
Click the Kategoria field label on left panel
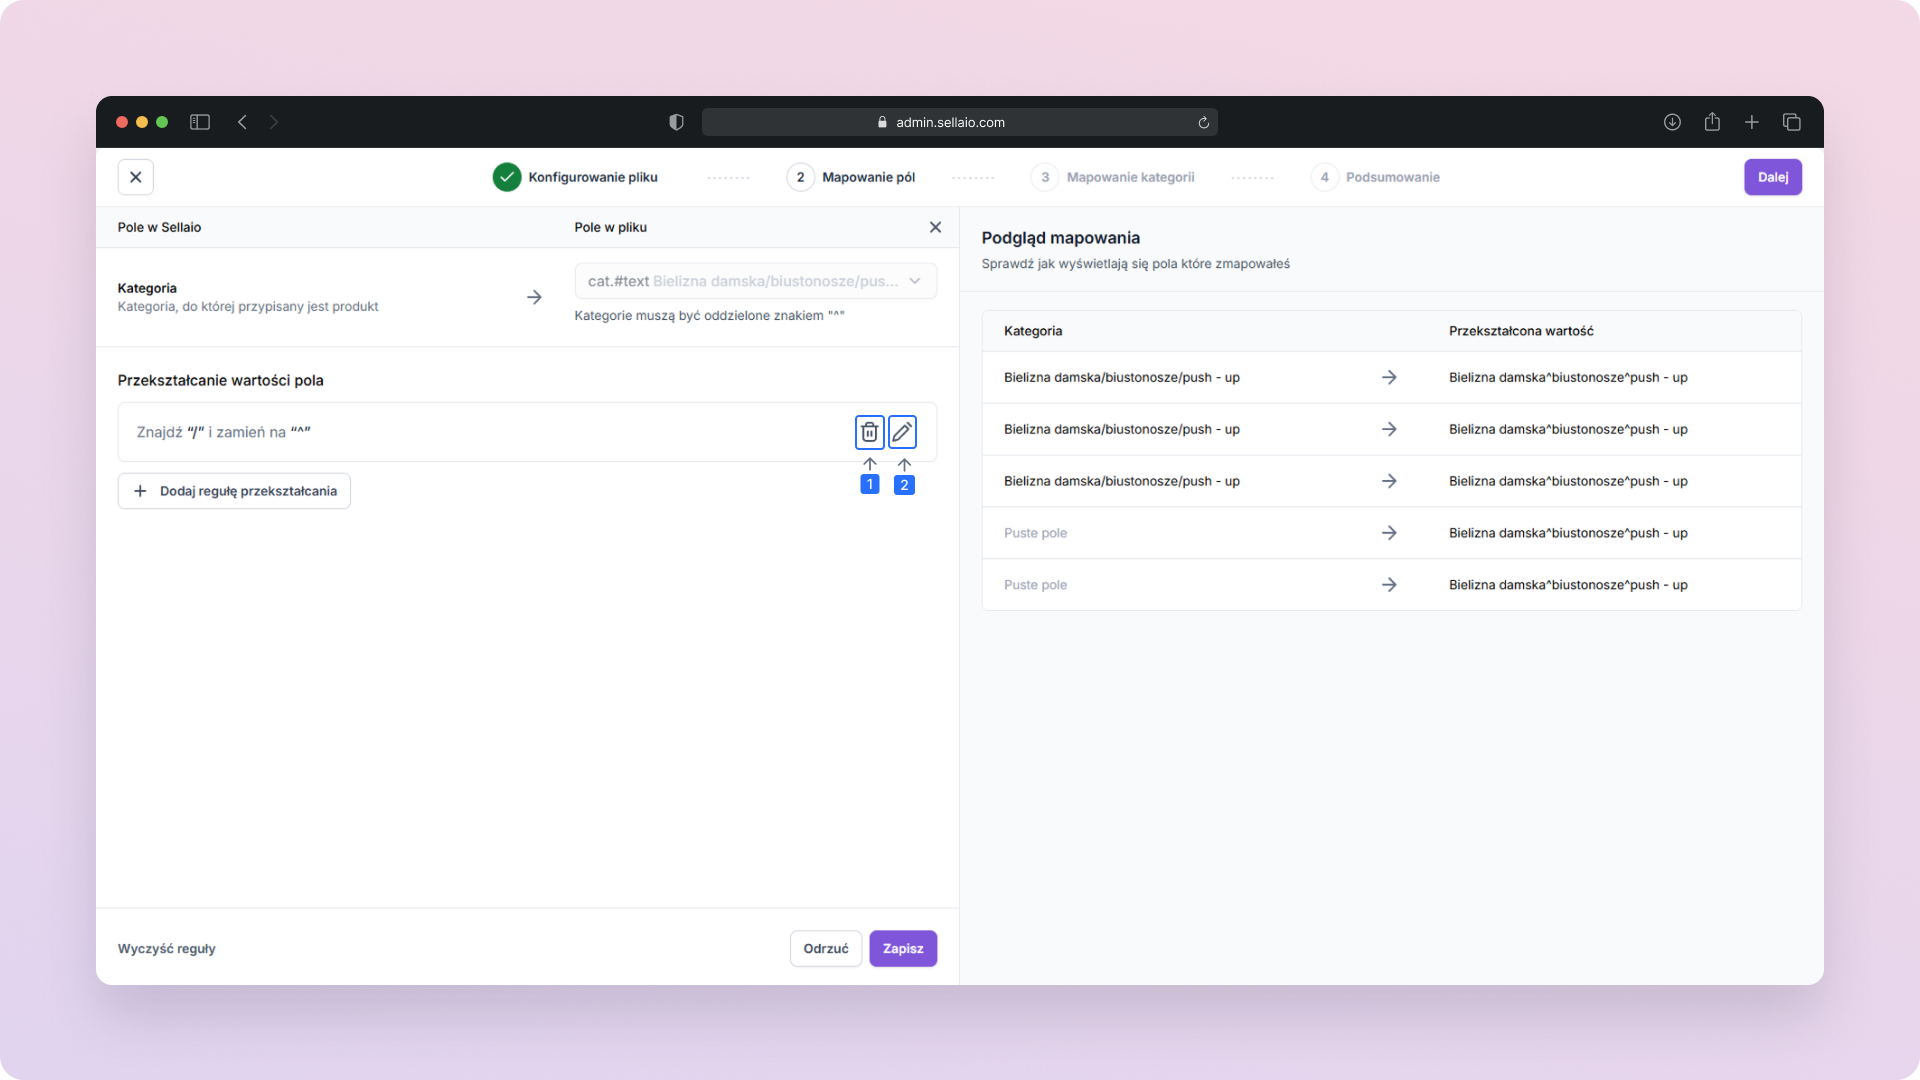pos(147,288)
